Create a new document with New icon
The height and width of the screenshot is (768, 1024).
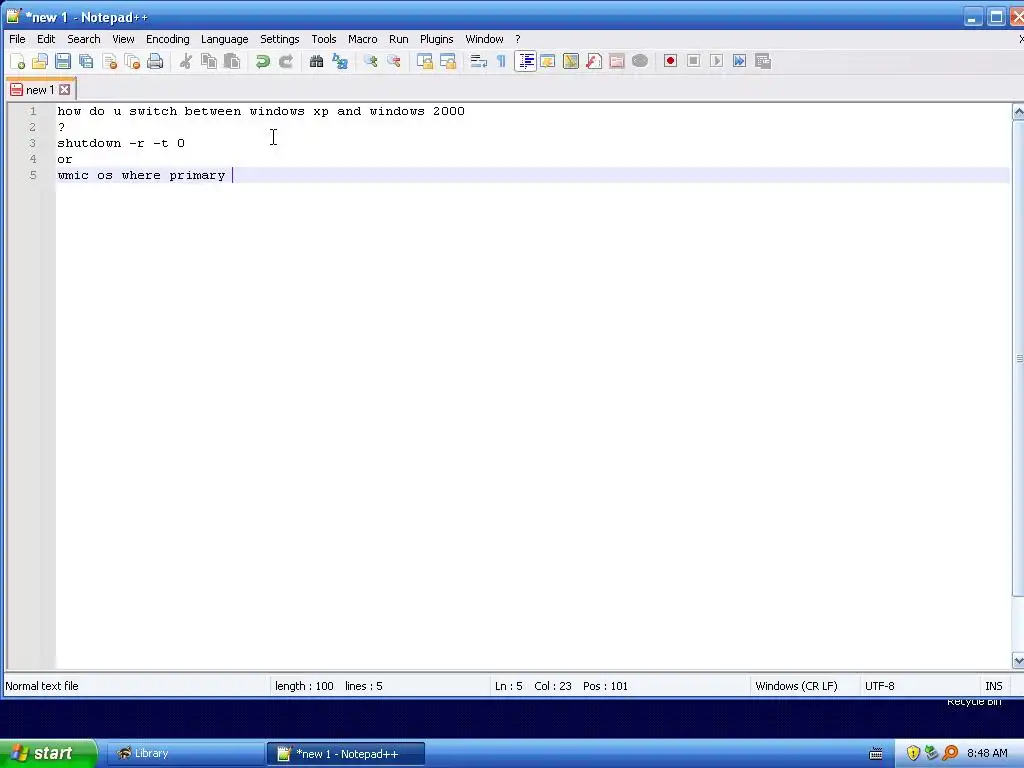point(18,61)
